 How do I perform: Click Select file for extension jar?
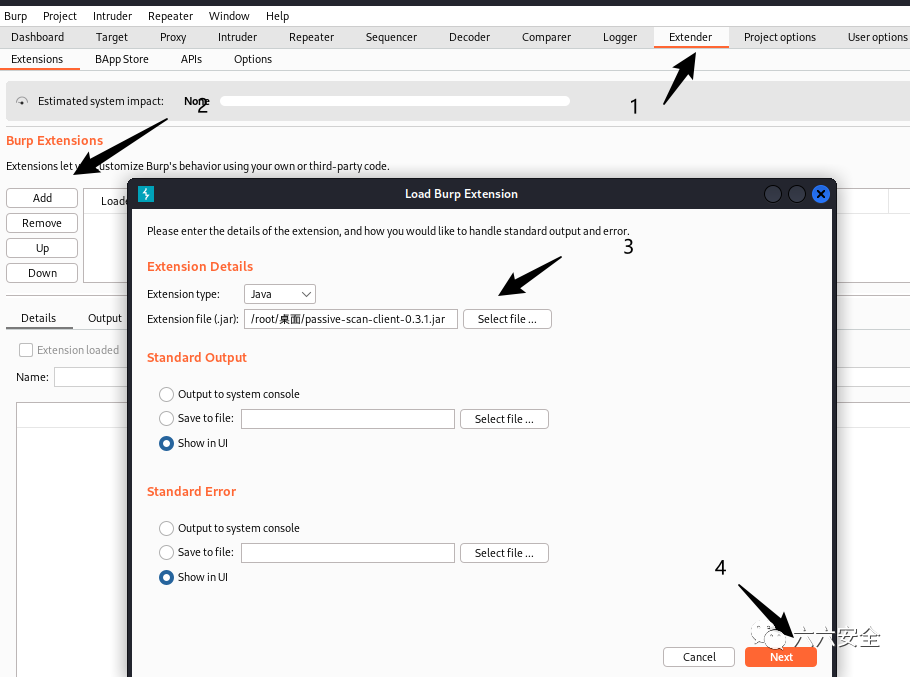click(x=507, y=319)
